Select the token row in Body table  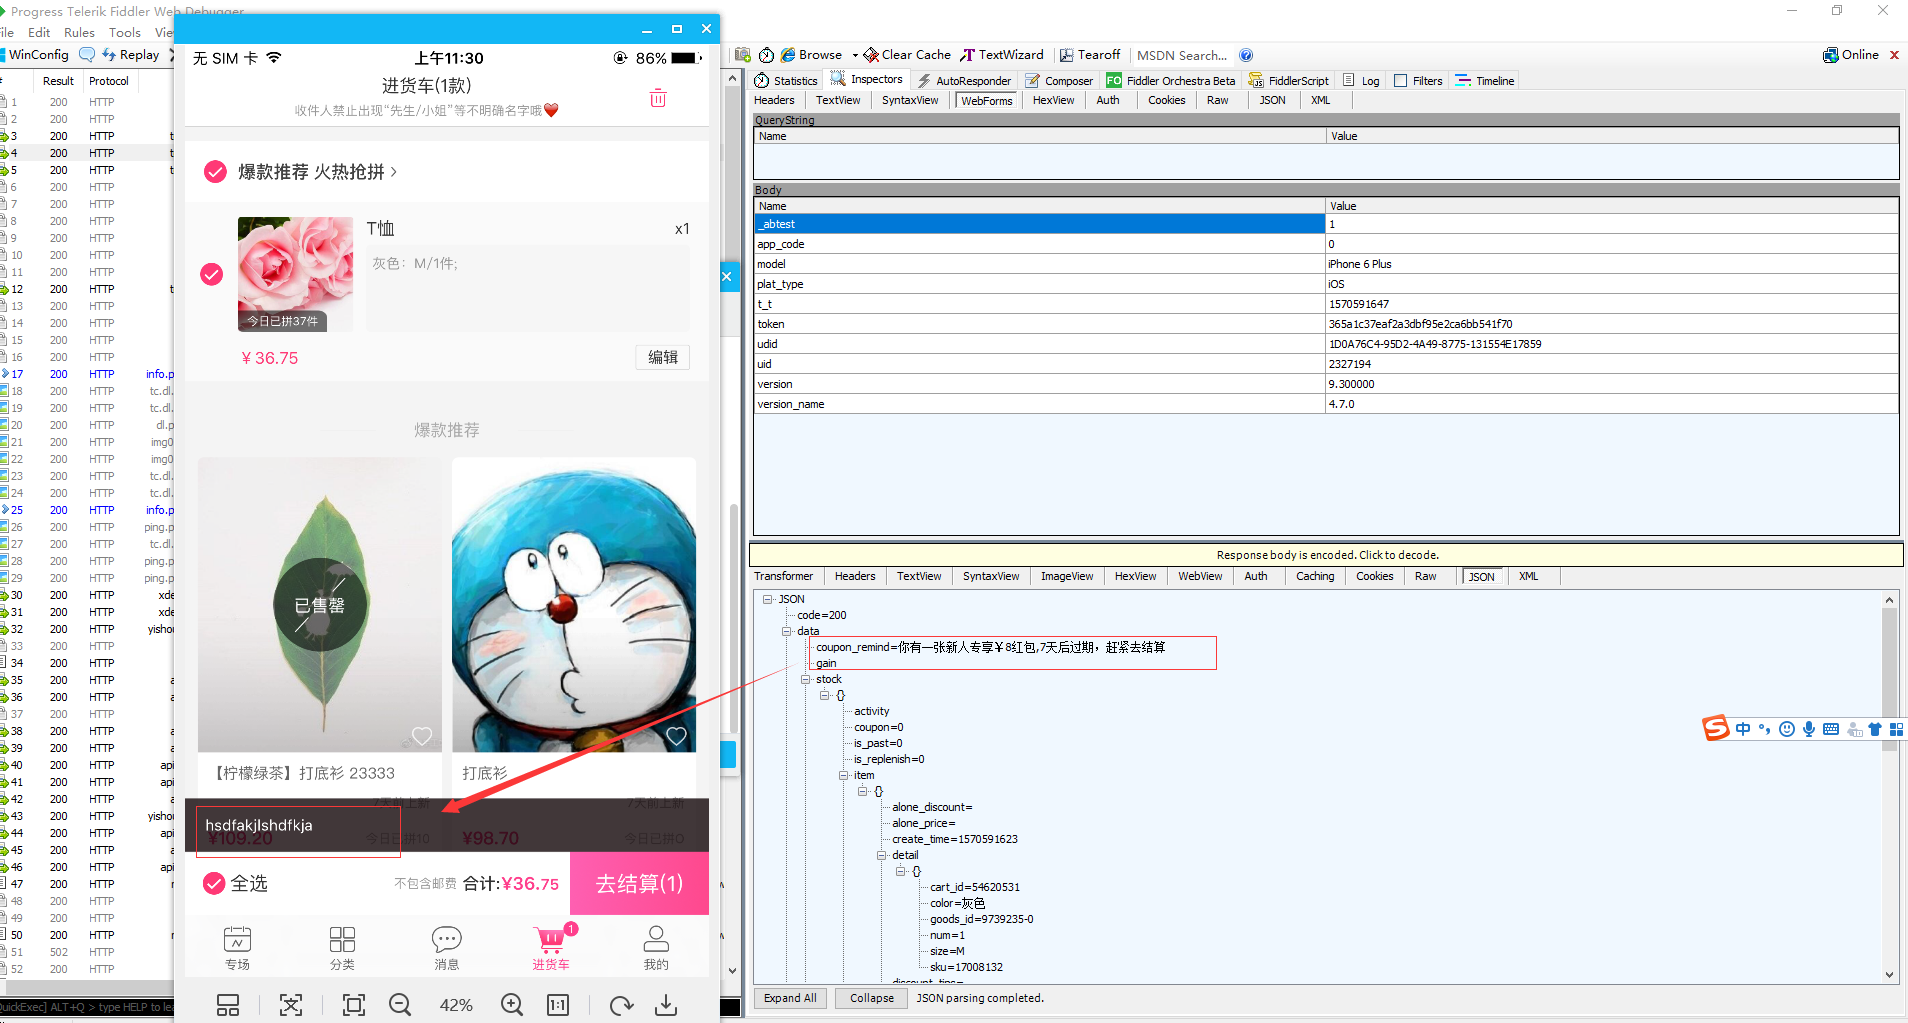(x=1326, y=324)
